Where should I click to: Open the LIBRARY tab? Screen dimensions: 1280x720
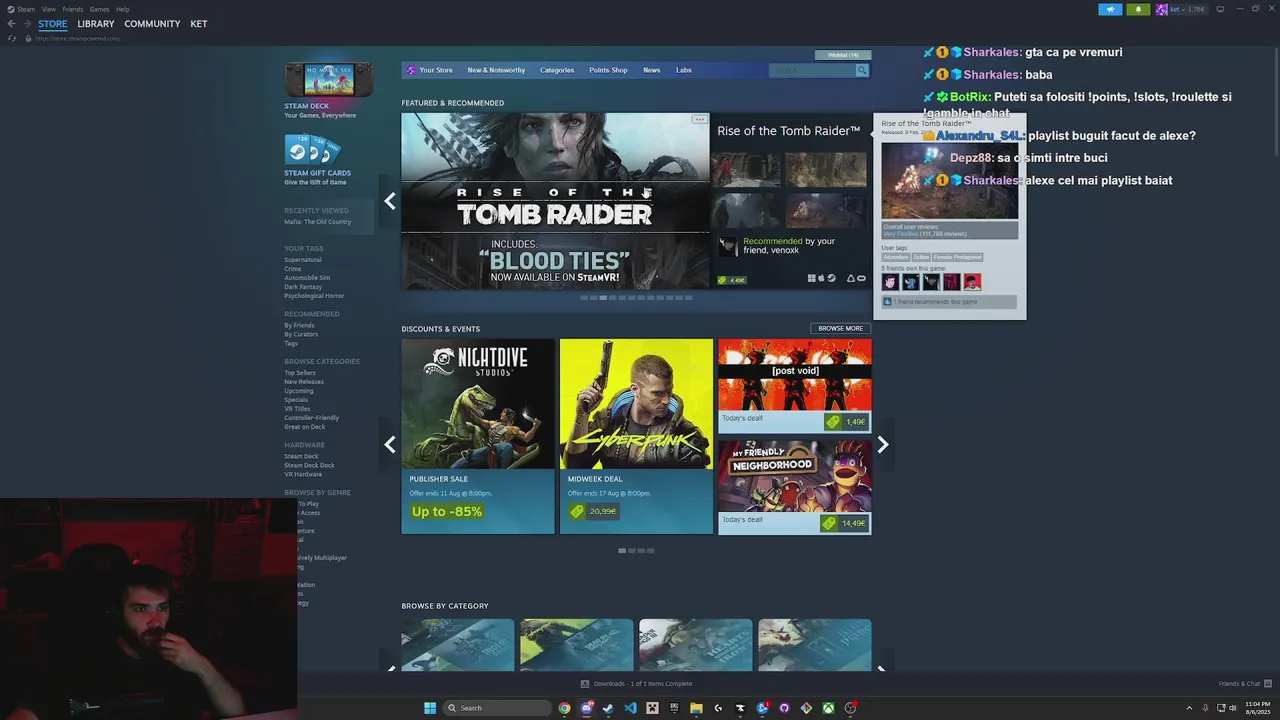tap(96, 24)
